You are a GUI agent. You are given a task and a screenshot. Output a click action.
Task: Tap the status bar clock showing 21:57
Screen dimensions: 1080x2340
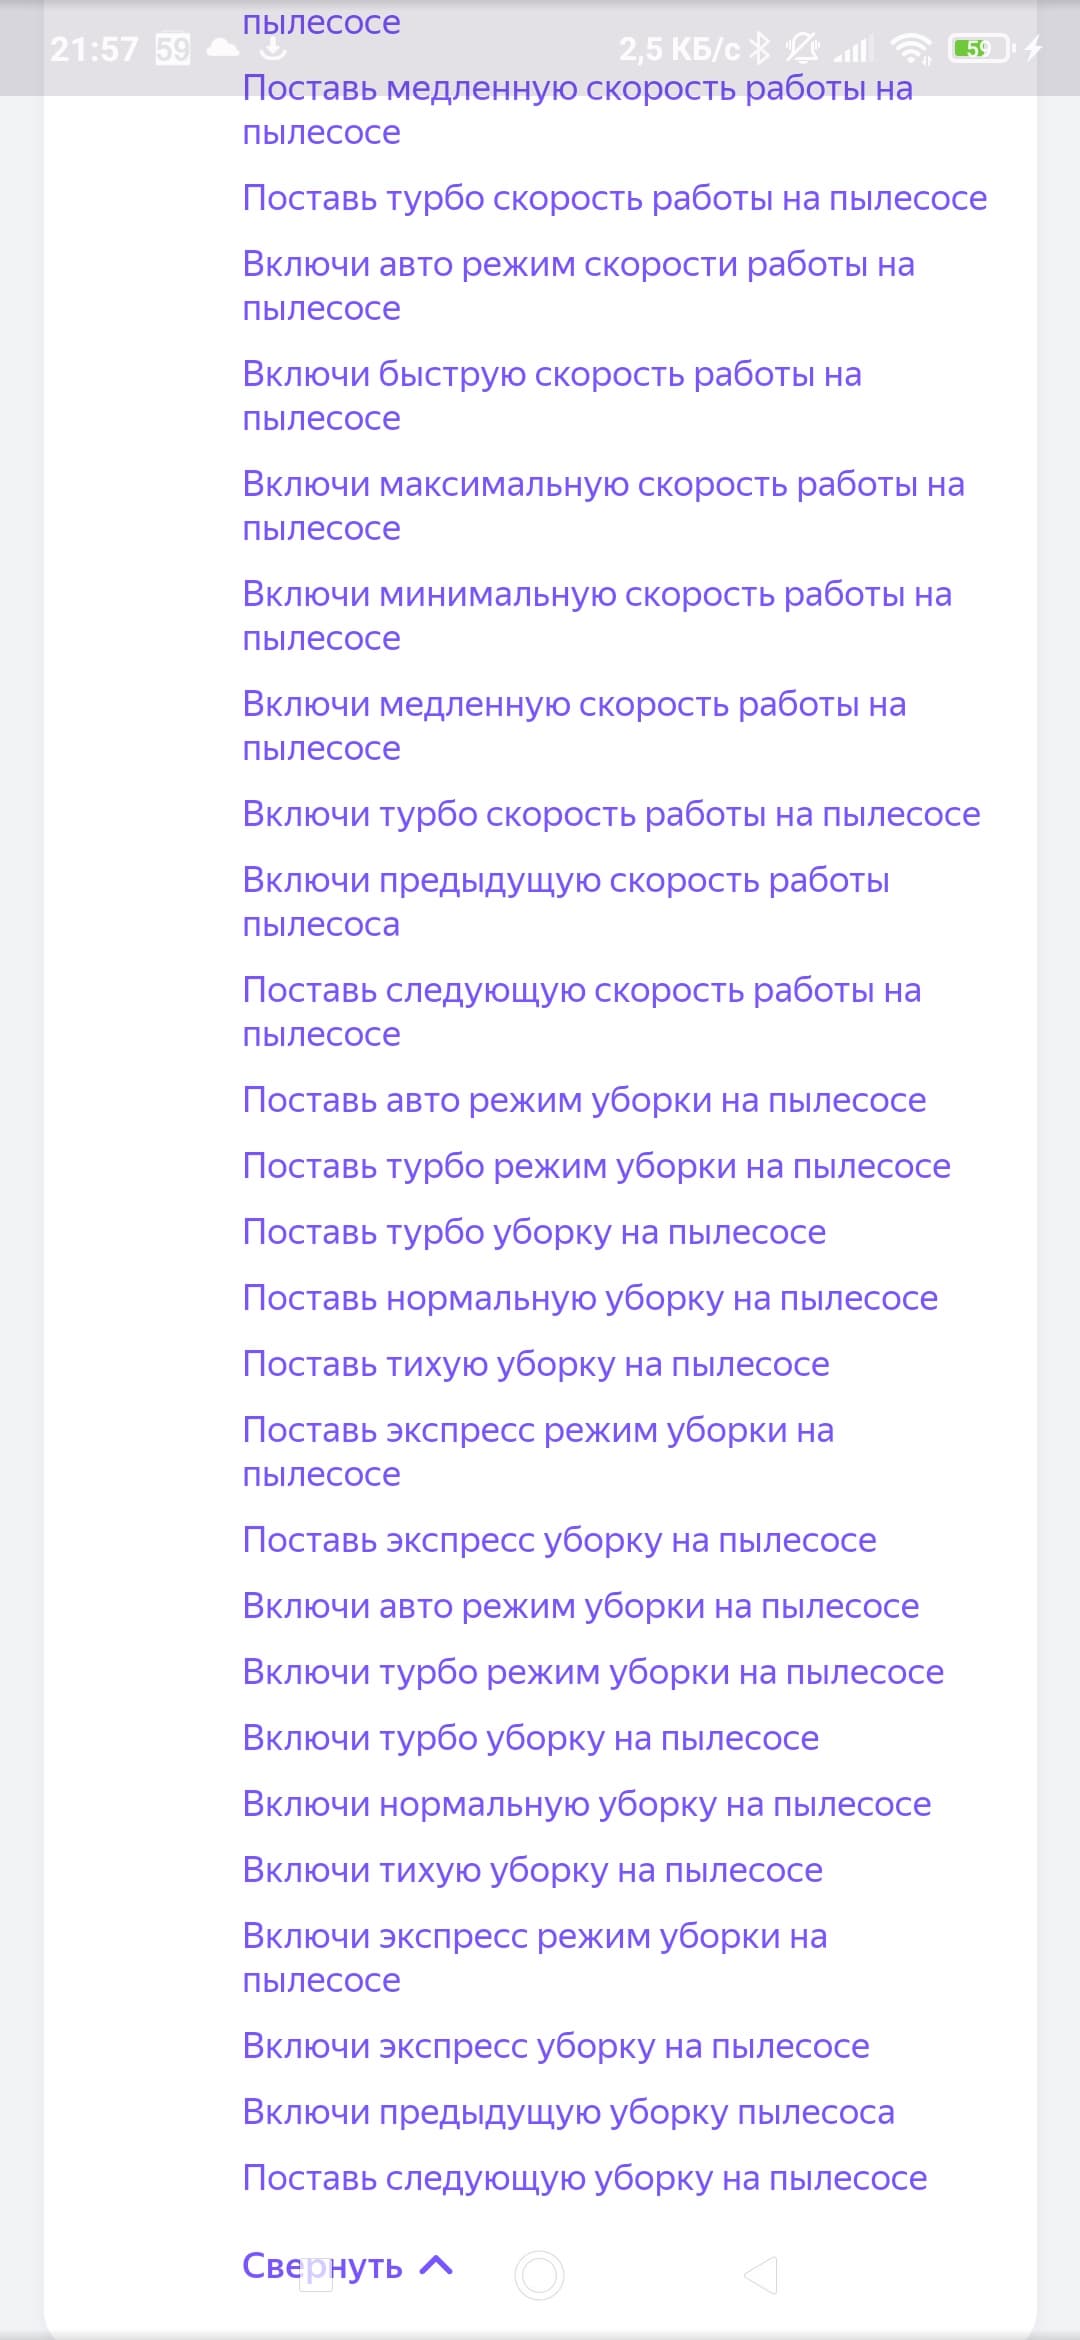(x=94, y=48)
